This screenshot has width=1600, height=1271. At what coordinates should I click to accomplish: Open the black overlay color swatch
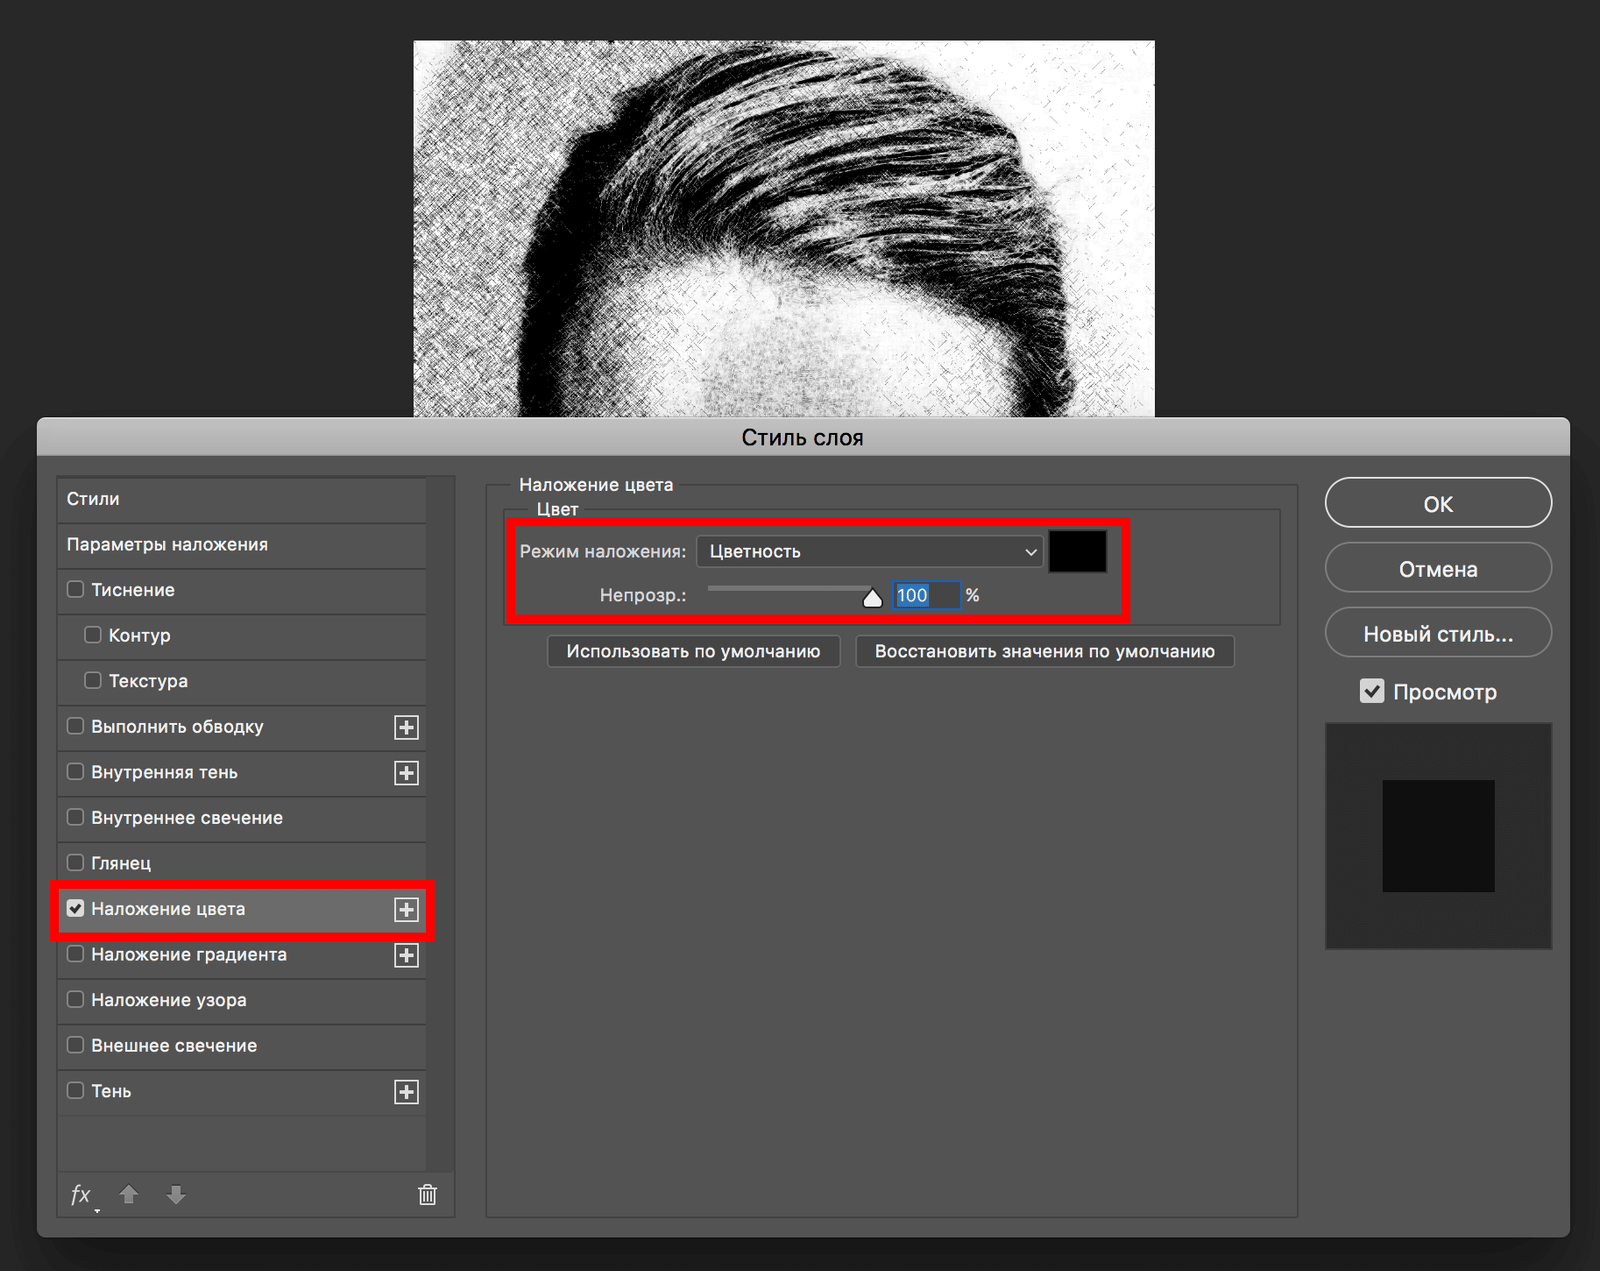pyautogui.click(x=1077, y=552)
